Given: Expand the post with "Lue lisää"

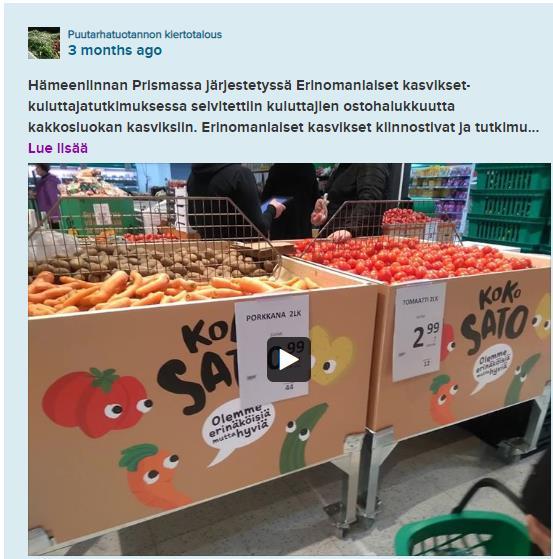Looking at the screenshot, I should click(x=58, y=148).
